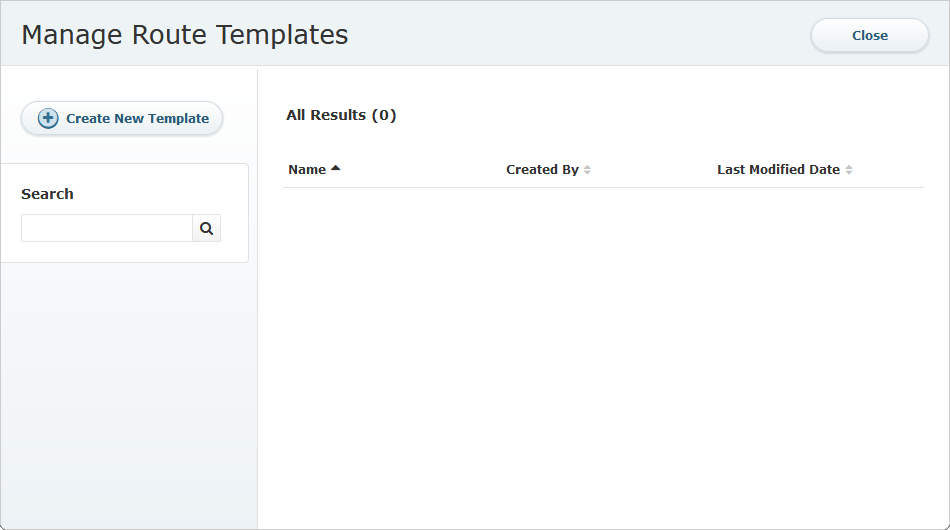Click the Last Modified Date sort arrows

(849, 170)
